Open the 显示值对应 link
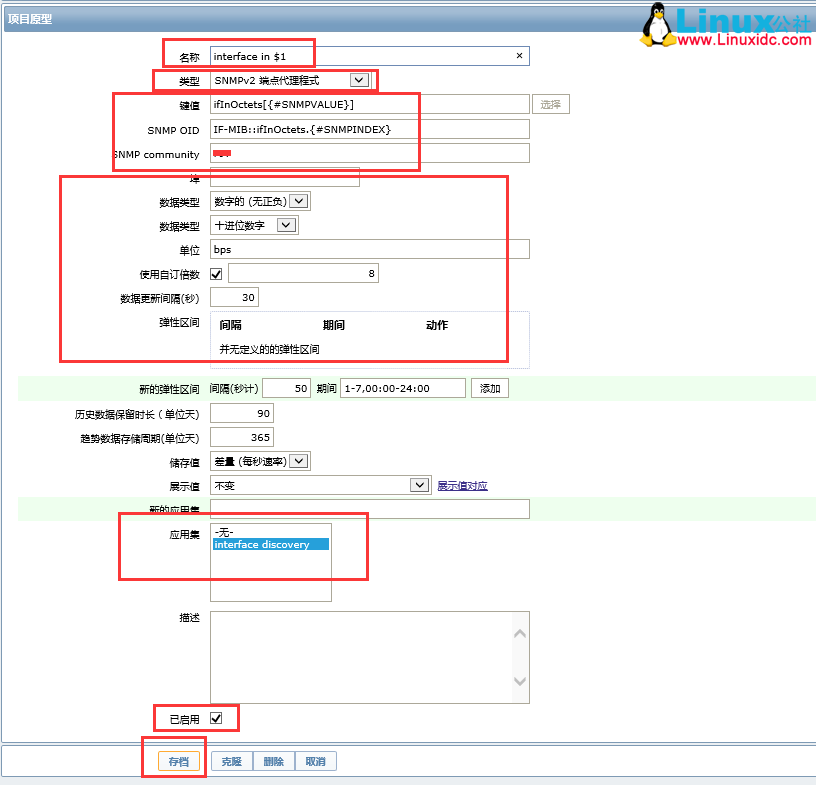This screenshot has width=816, height=785. click(x=461, y=485)
